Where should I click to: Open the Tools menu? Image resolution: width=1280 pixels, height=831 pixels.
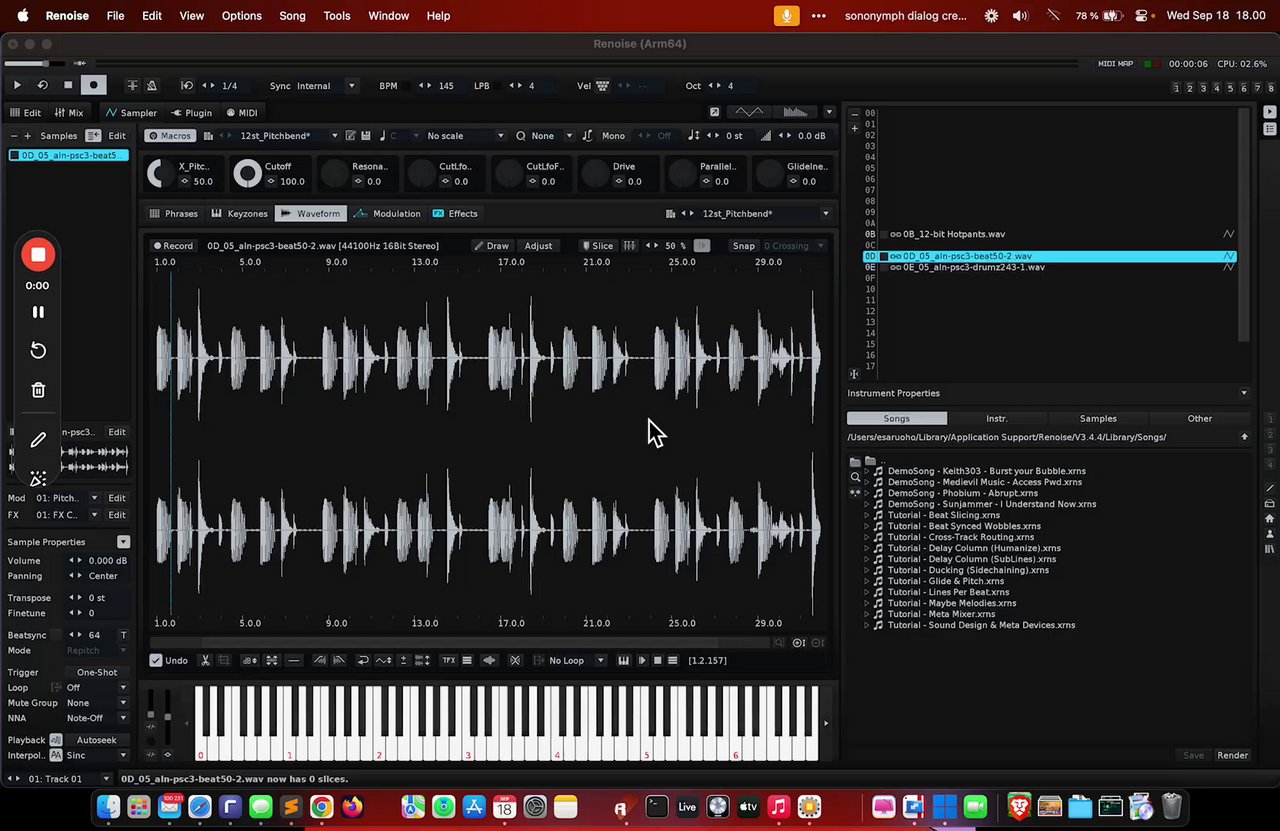pos(337,16)
